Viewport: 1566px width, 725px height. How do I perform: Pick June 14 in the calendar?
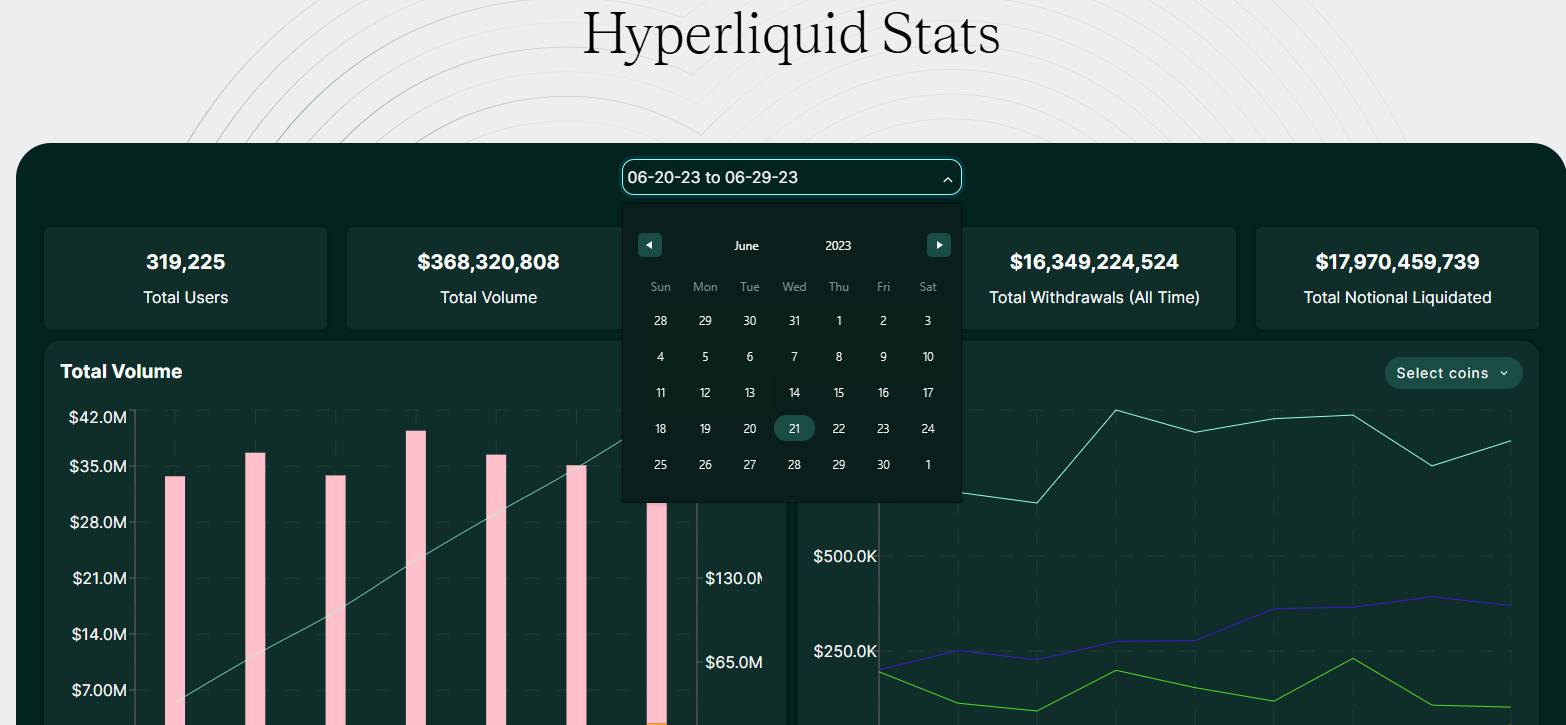click(794, 392)
